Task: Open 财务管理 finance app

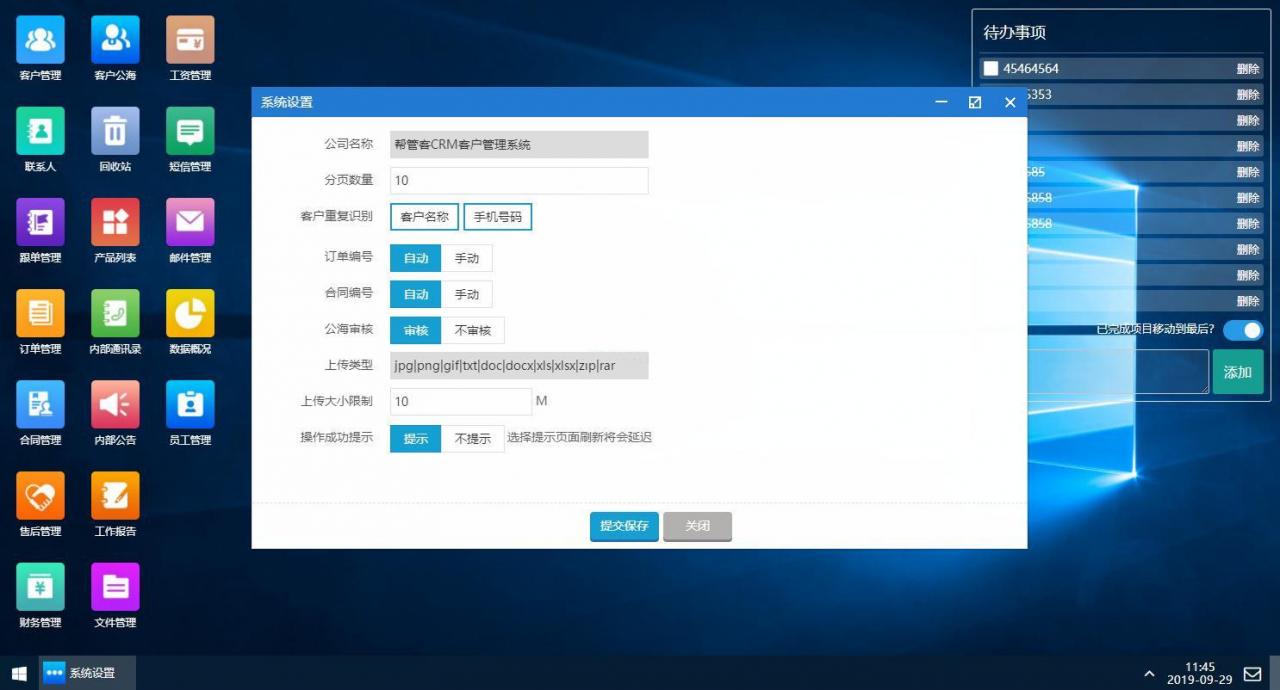Action: coord(39,586)
